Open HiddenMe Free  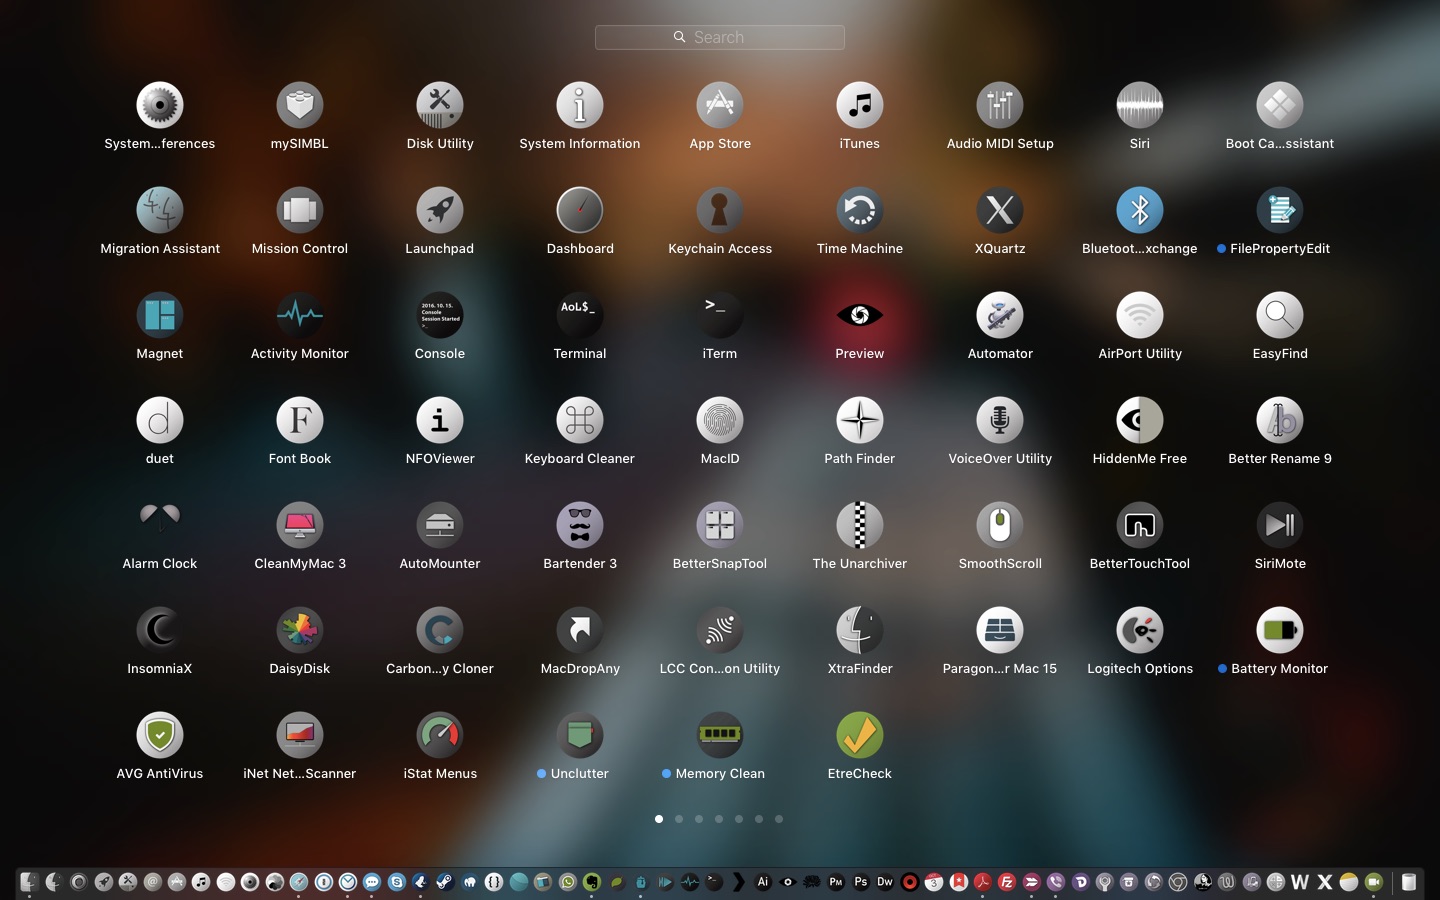(1140, 420)
